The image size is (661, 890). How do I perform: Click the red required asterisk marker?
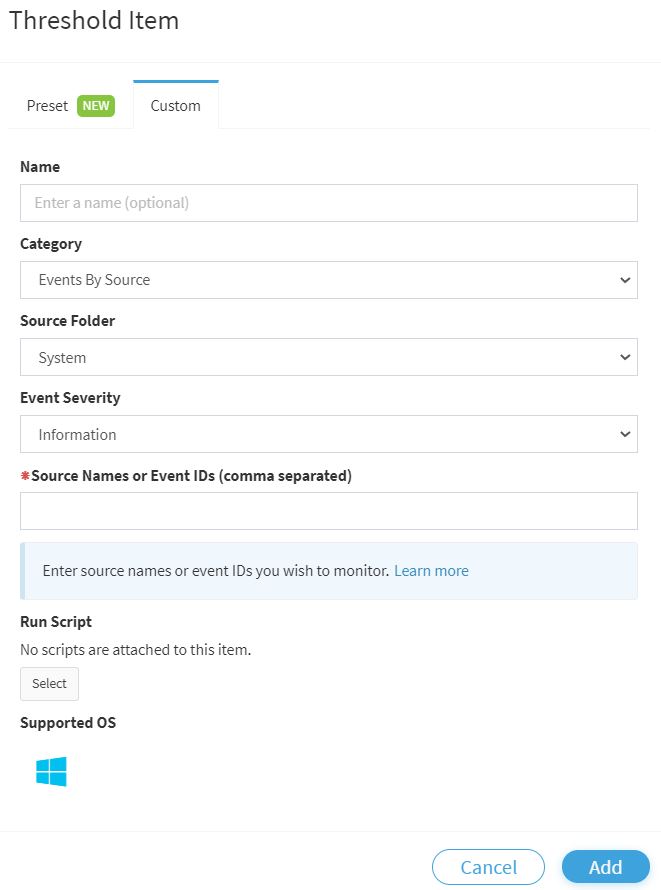[25, 475]
